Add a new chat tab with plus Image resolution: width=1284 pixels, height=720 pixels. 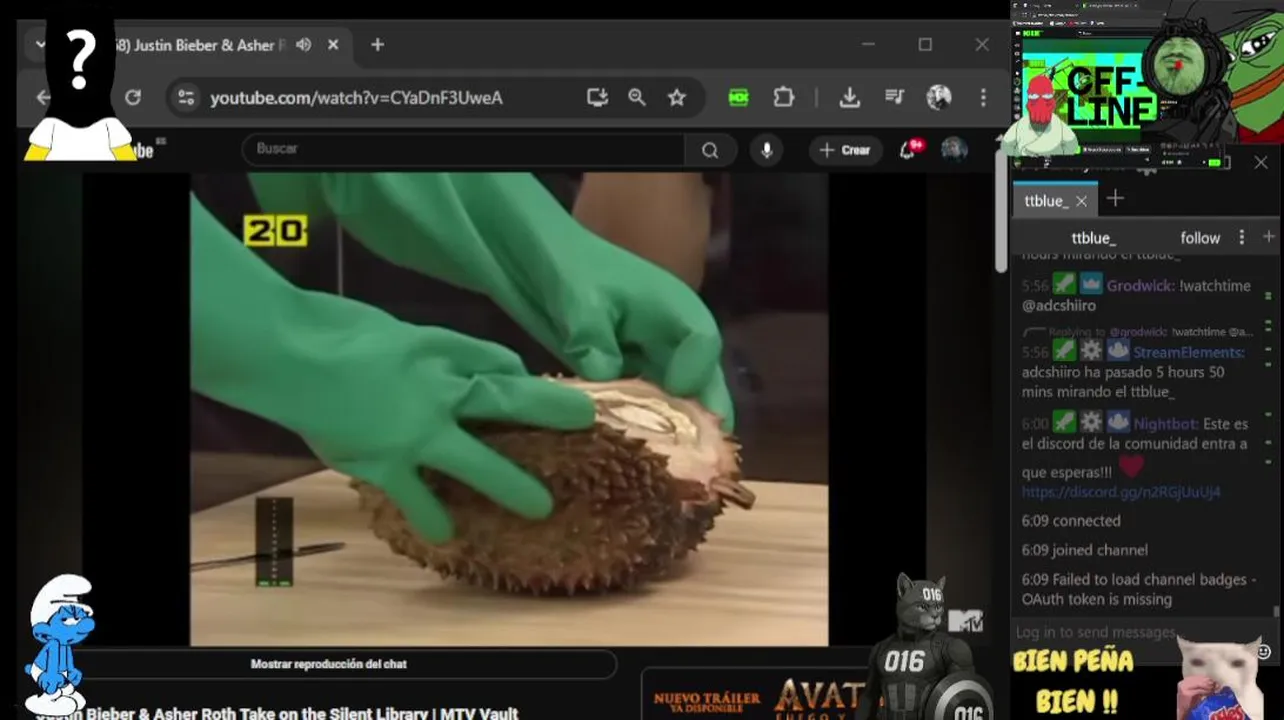coord(1115,199)
